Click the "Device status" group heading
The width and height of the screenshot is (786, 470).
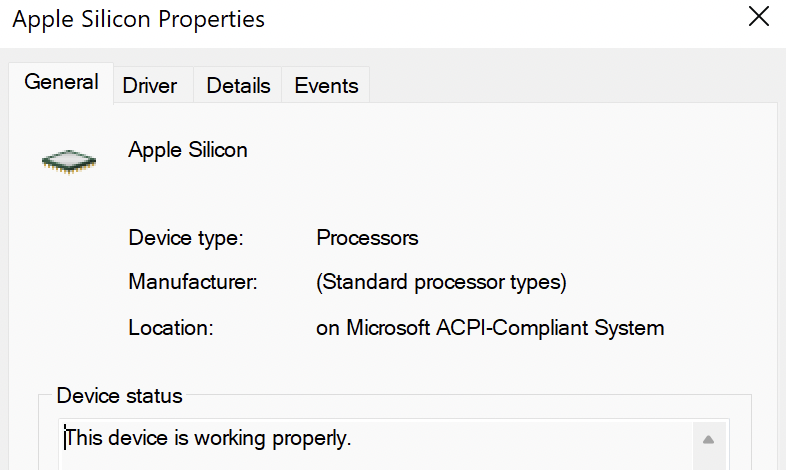point(119,396)
